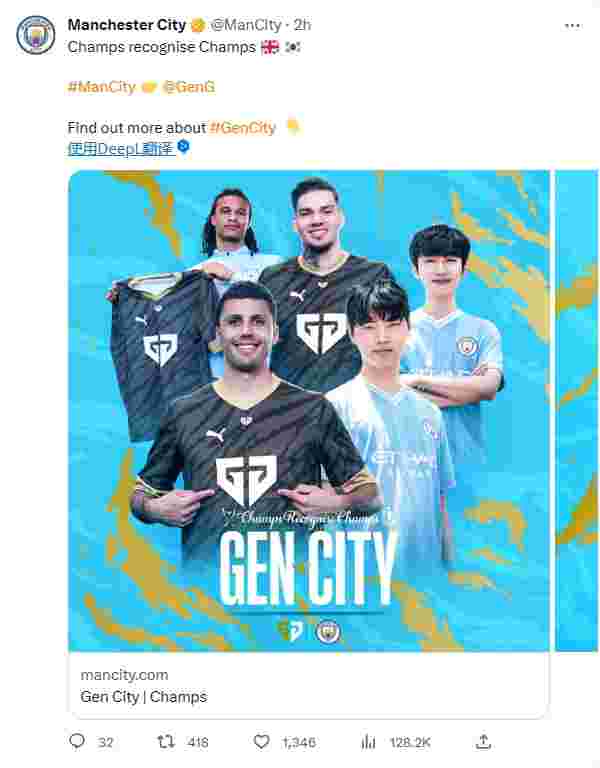View the second carousel image on the right
The image size is (600, 768).
(x=577, y=410)
